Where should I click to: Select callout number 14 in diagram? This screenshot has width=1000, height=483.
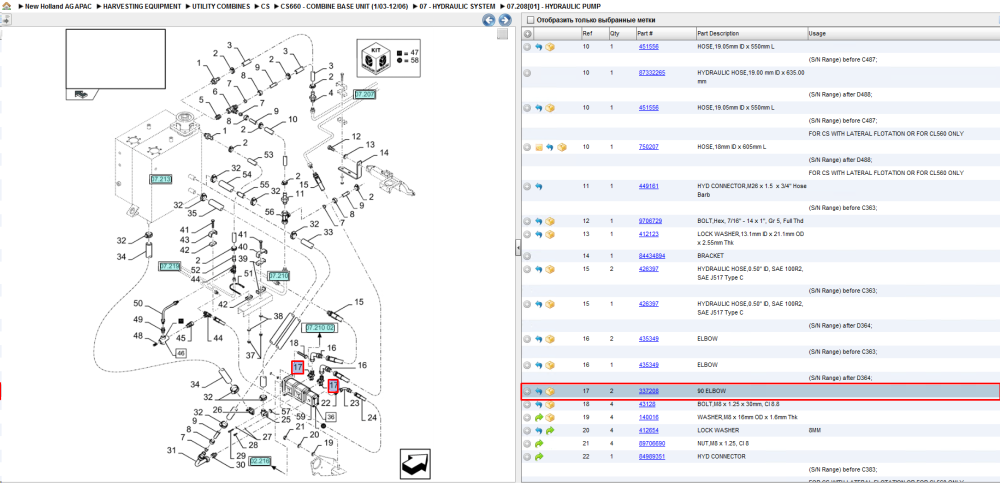384,153
